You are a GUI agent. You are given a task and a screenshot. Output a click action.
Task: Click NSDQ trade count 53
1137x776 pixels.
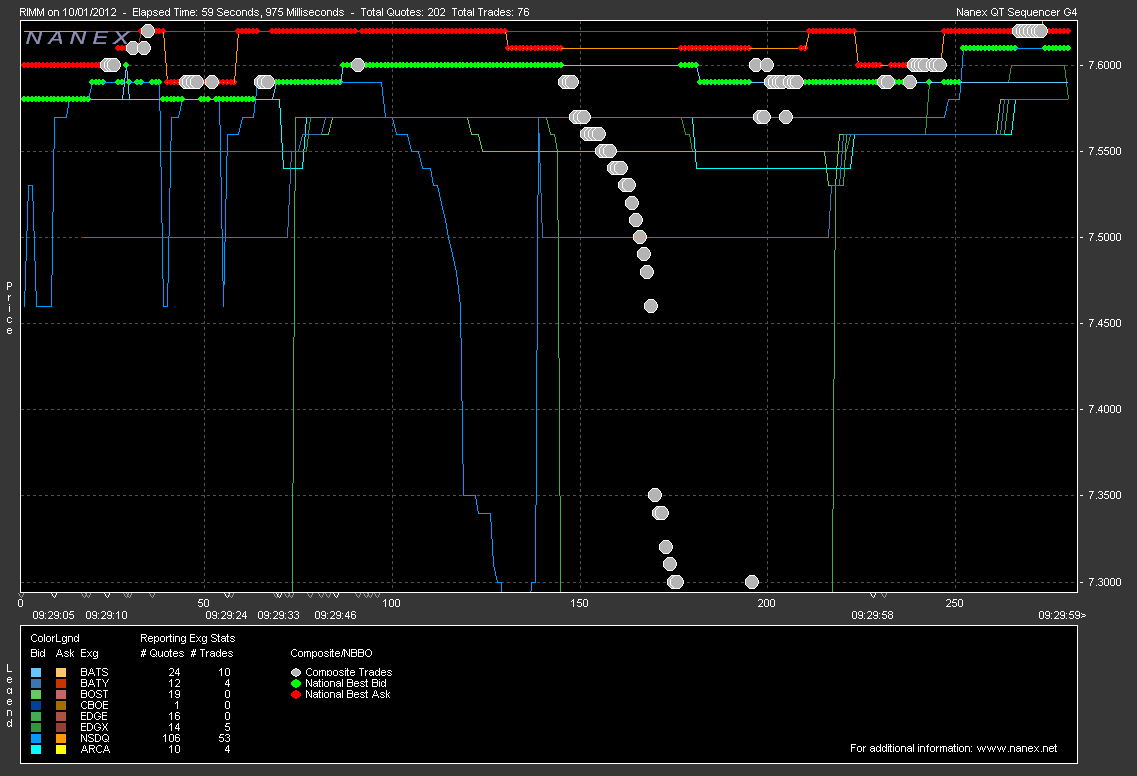(224, 738)
